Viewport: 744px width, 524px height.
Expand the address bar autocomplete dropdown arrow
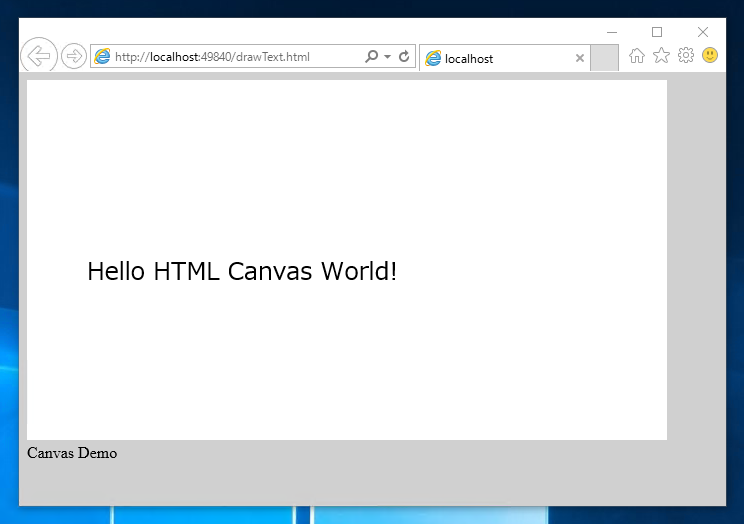pos(388,56)
